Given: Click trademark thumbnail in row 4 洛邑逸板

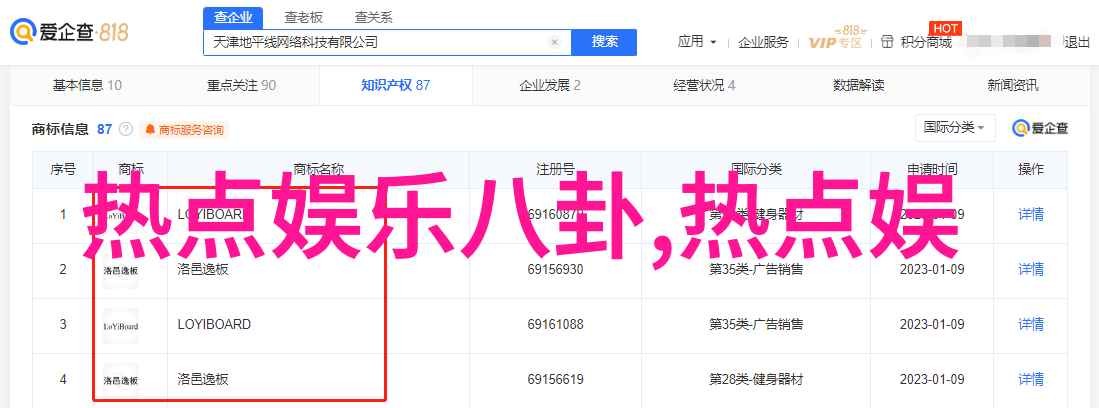Looking at the screenshot, I should click(x=121, y=381).
